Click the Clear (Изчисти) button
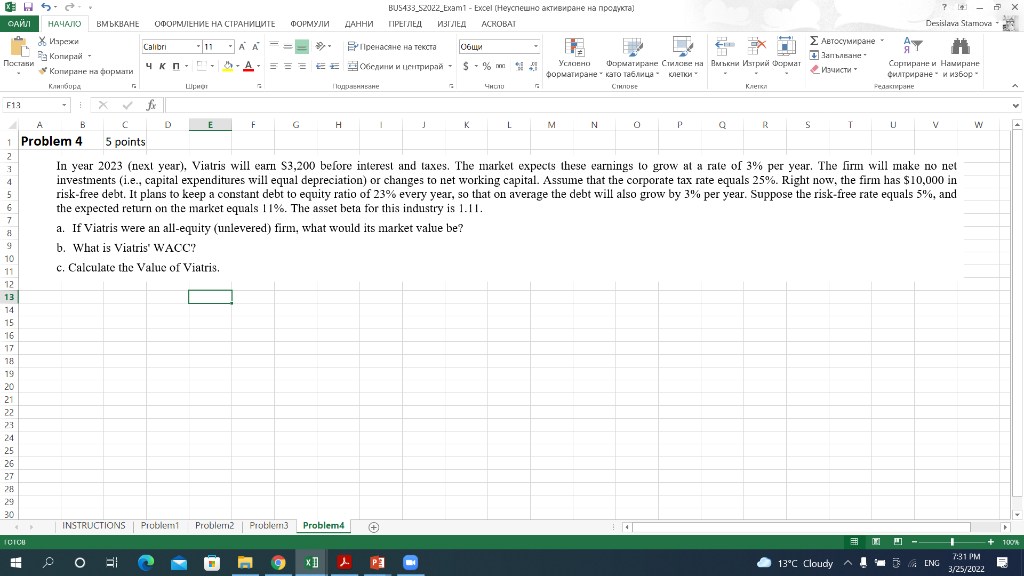Image resolution: width=1024 pixels, height=576 pixels. click(x=828, y=69)
